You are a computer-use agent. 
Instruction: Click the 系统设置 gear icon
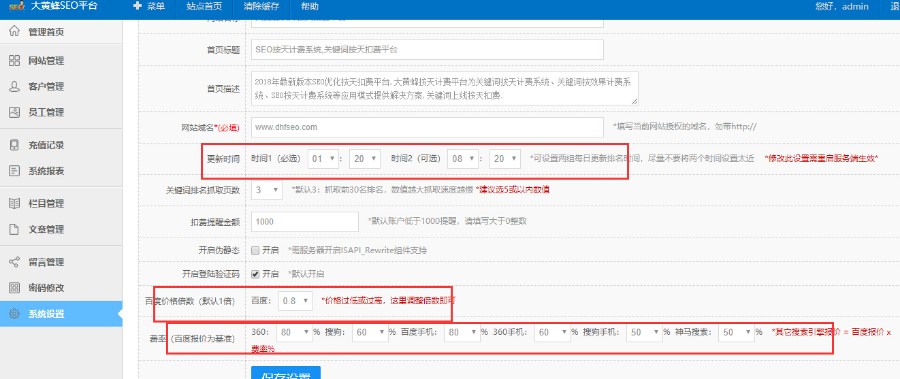pos(14,314)
